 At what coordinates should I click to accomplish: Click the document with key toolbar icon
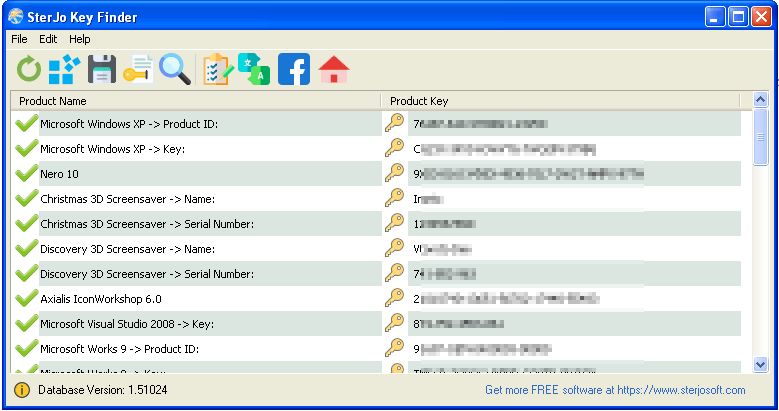tap(138, 69)
